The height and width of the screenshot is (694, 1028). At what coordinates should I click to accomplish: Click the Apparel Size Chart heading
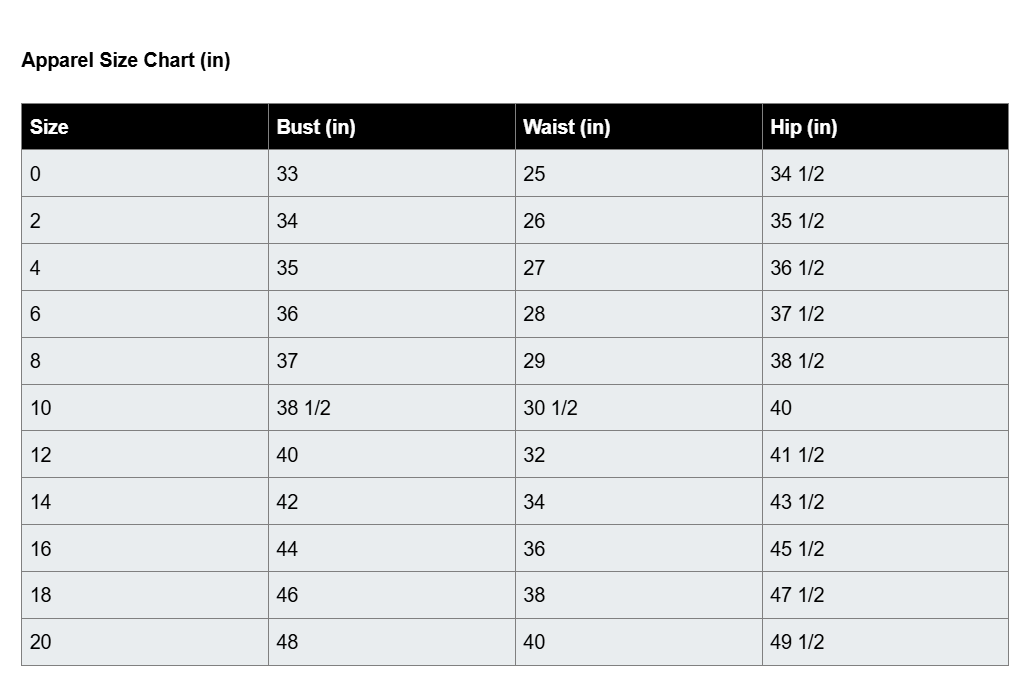tap(126, 60)
